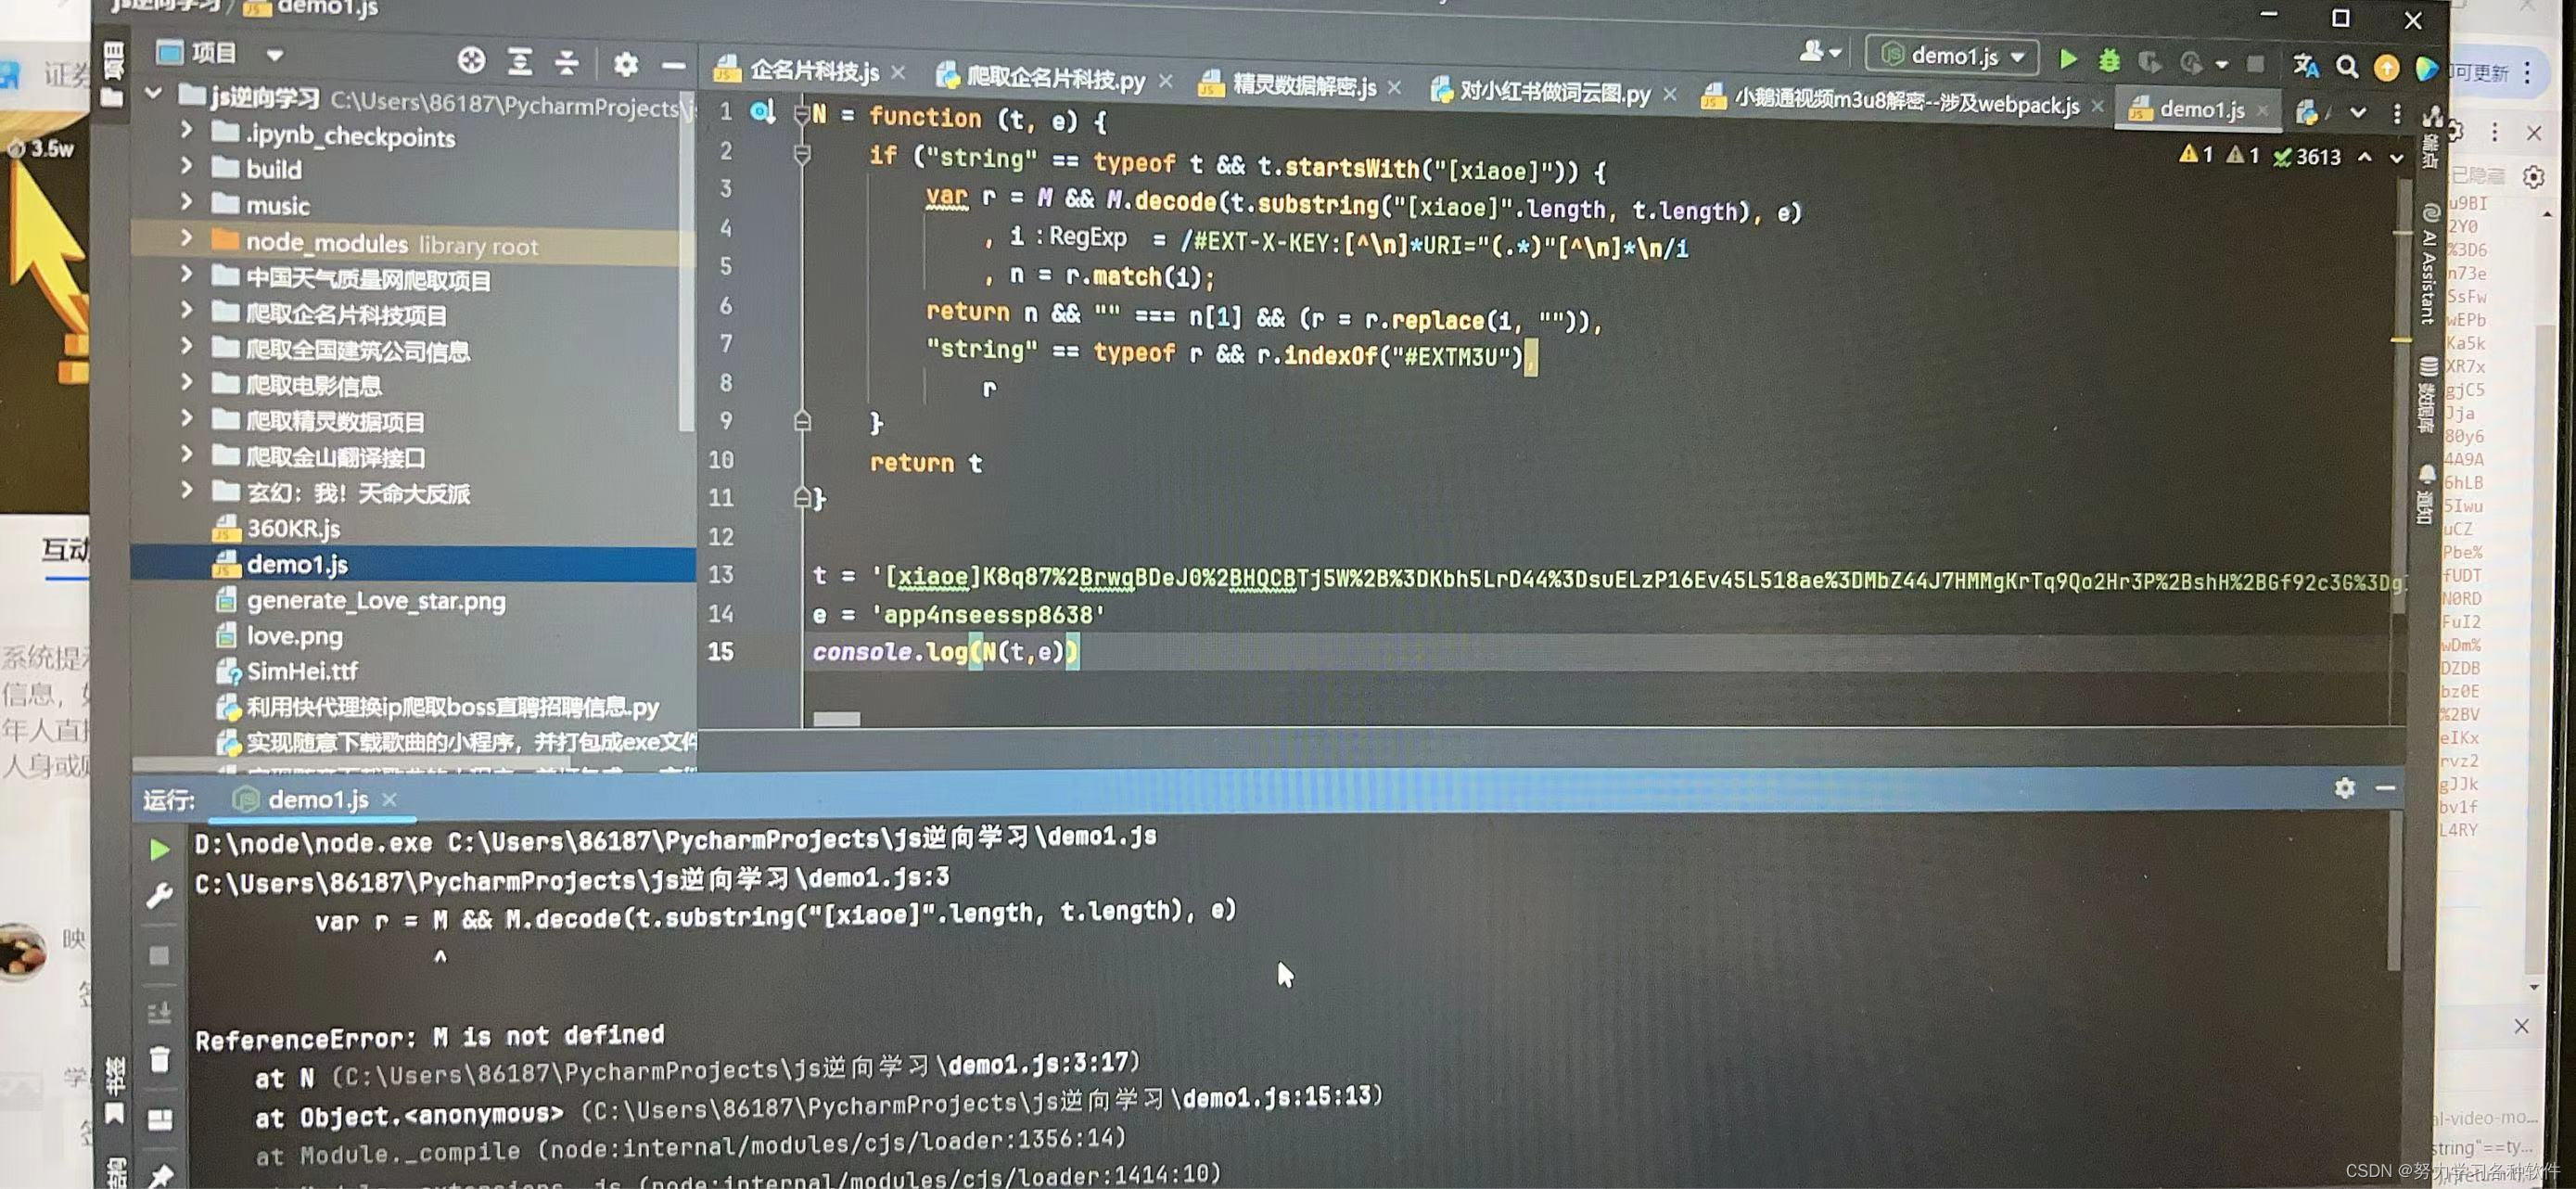Viewport: 2576px width, 1189px height.
Task: Clear run console with the trash icon
Action: pyautogui.click(x=159, y=1059)
